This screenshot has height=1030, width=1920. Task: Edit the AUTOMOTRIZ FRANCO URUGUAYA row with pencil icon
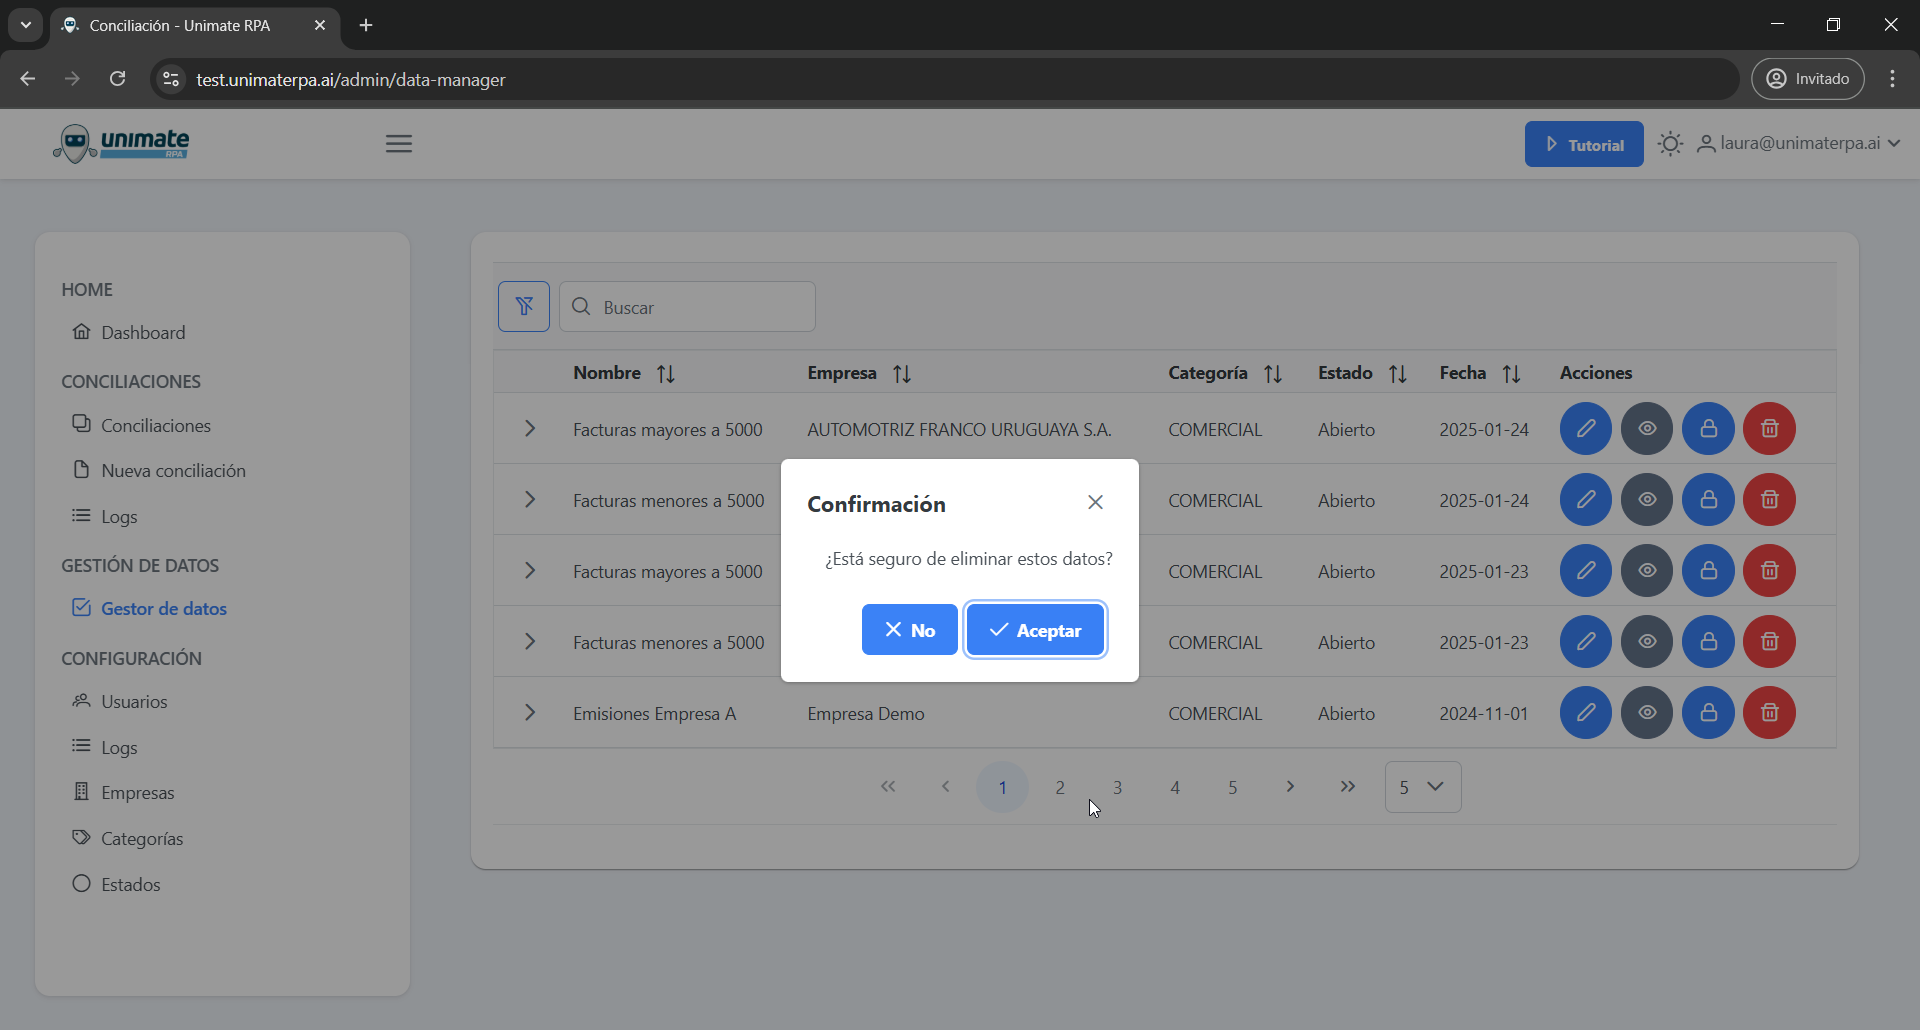[x=1586, y=429]
